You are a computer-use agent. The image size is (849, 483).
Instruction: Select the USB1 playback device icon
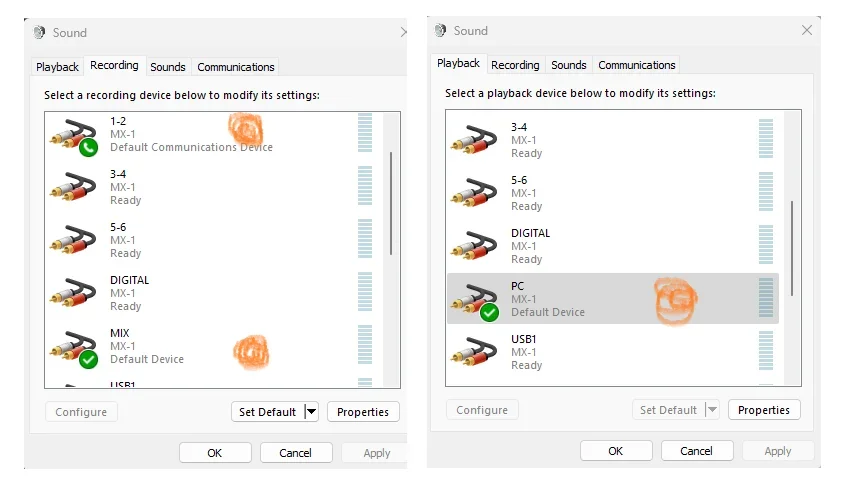(x=474, y=353)
